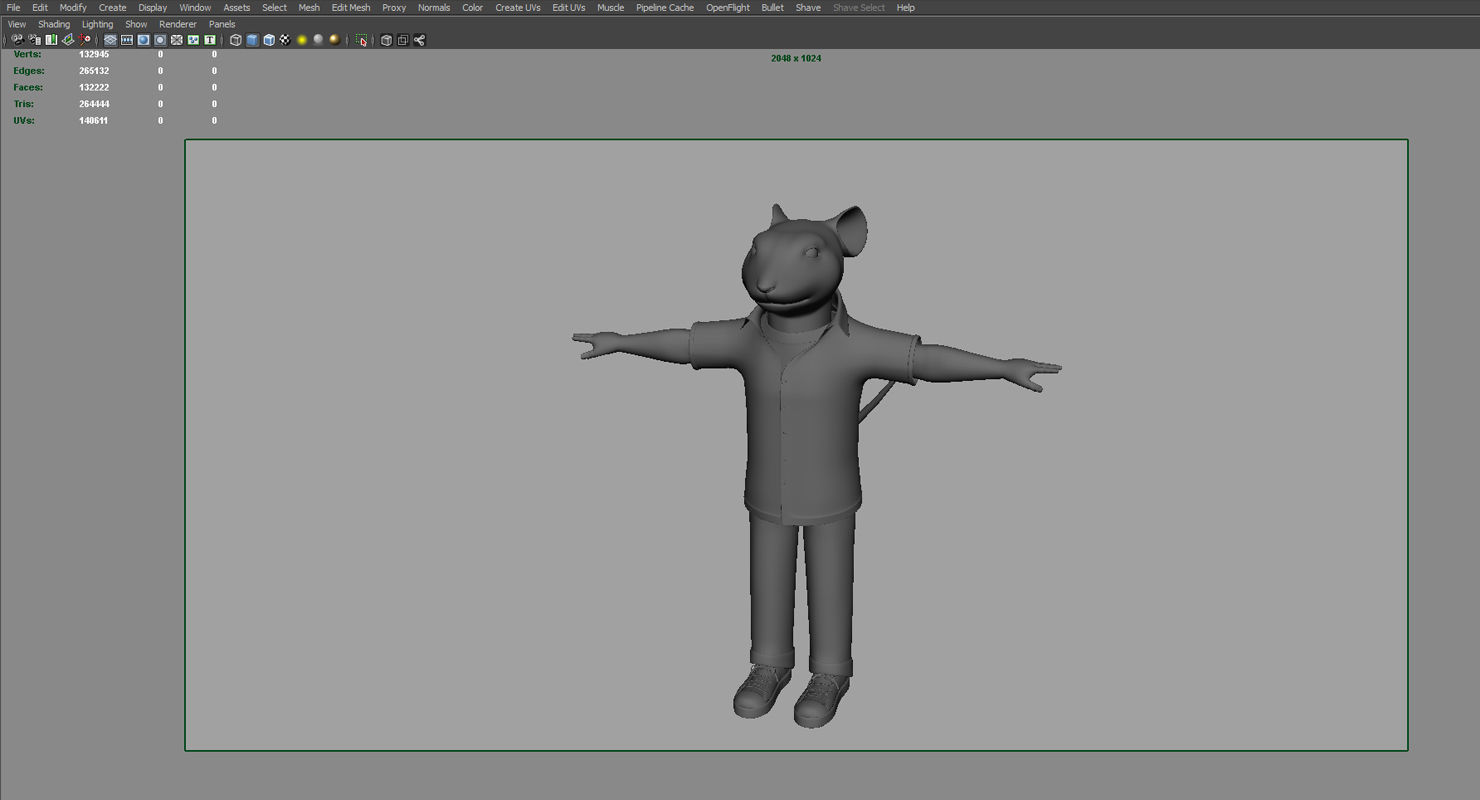Image resolution: width=1480 pixels, height=800 pixels.
Task: Expand the panel Renderer menu
Action: coord(178,24)
